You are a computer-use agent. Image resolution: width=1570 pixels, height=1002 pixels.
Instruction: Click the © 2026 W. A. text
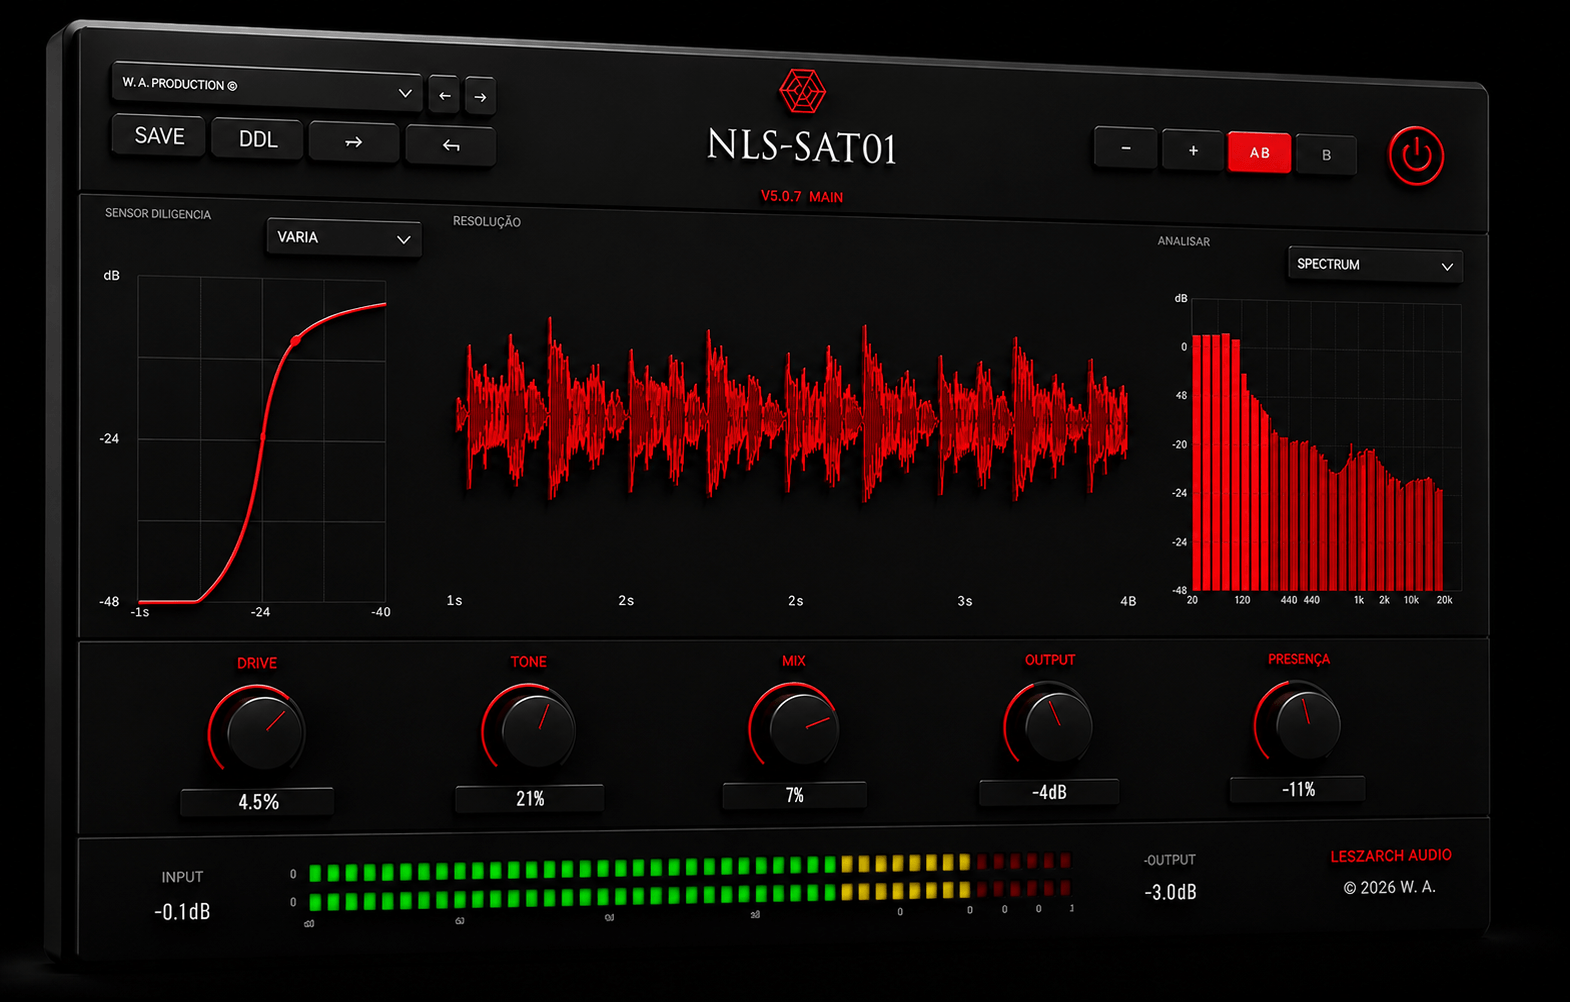(x=1389, y=887)
